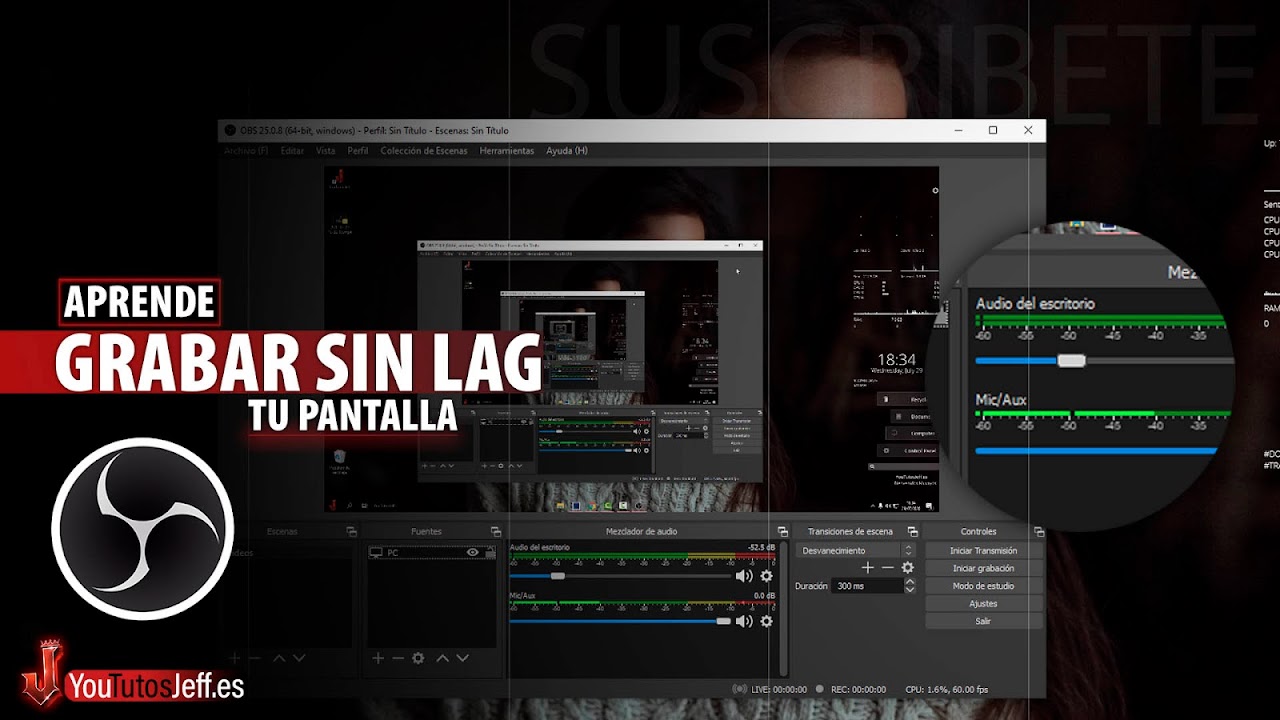Viewport: 1280px width, 720px height.
Task: Open transition properties gear icon
Action: [x=908, y=567]
